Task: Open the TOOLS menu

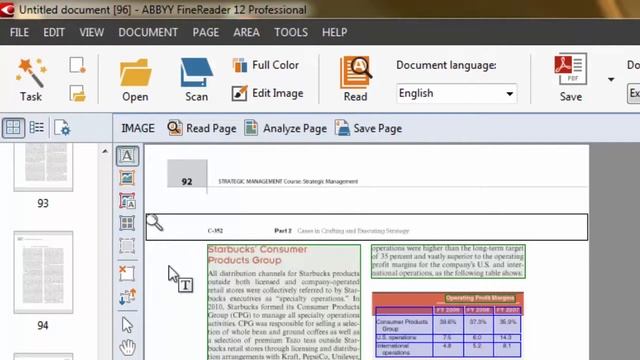Action: 291,32
